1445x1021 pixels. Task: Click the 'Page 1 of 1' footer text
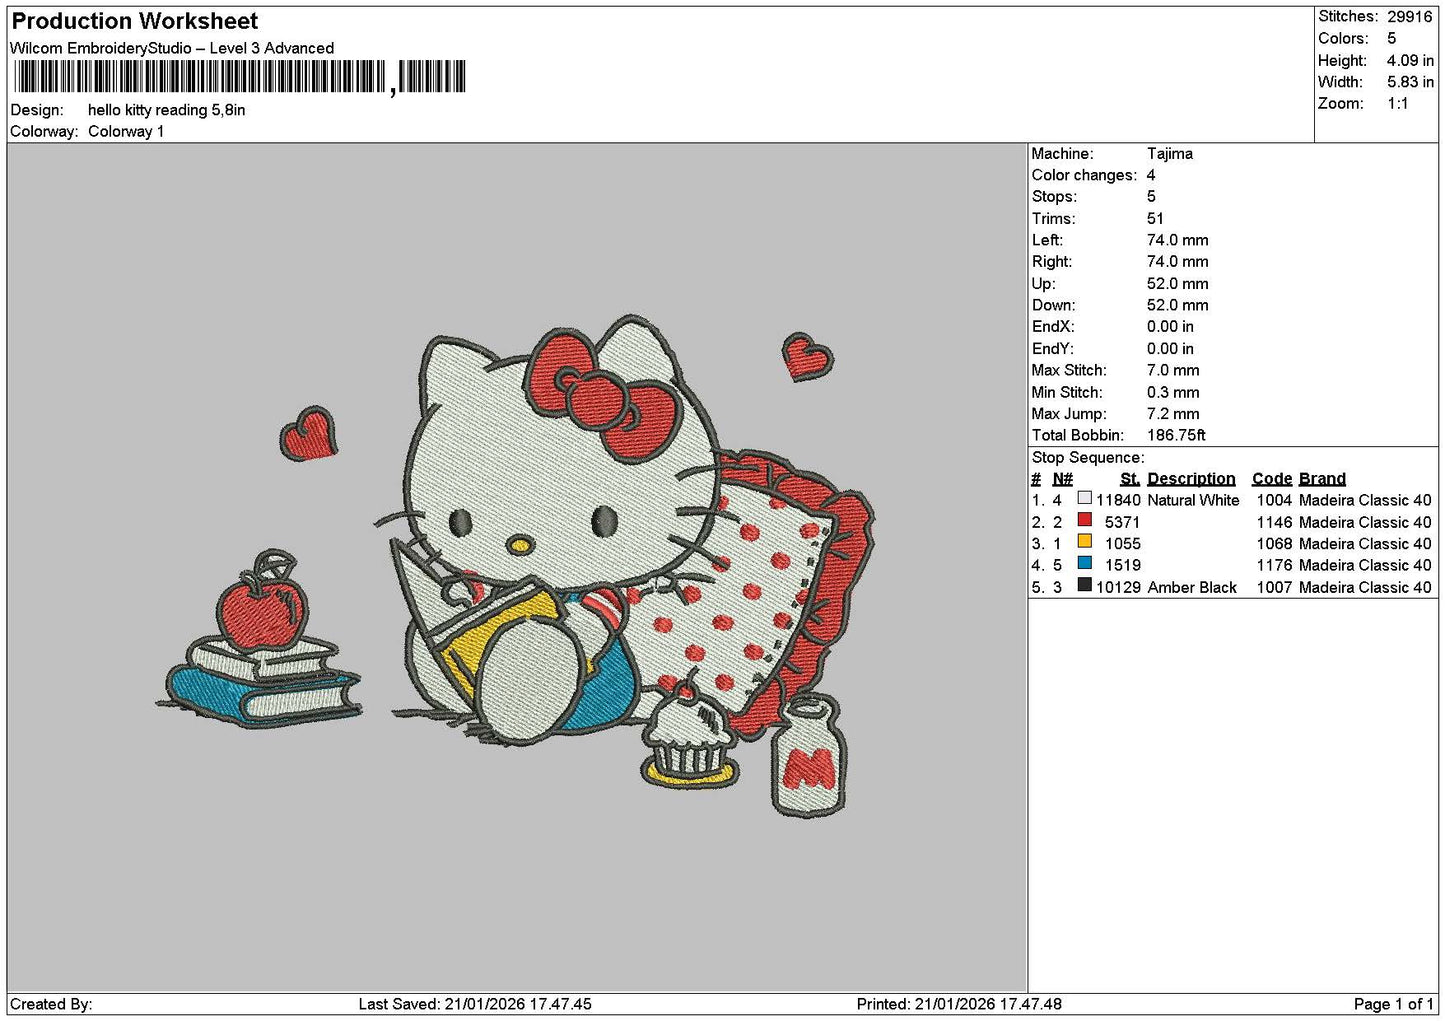[1393, 1004]
